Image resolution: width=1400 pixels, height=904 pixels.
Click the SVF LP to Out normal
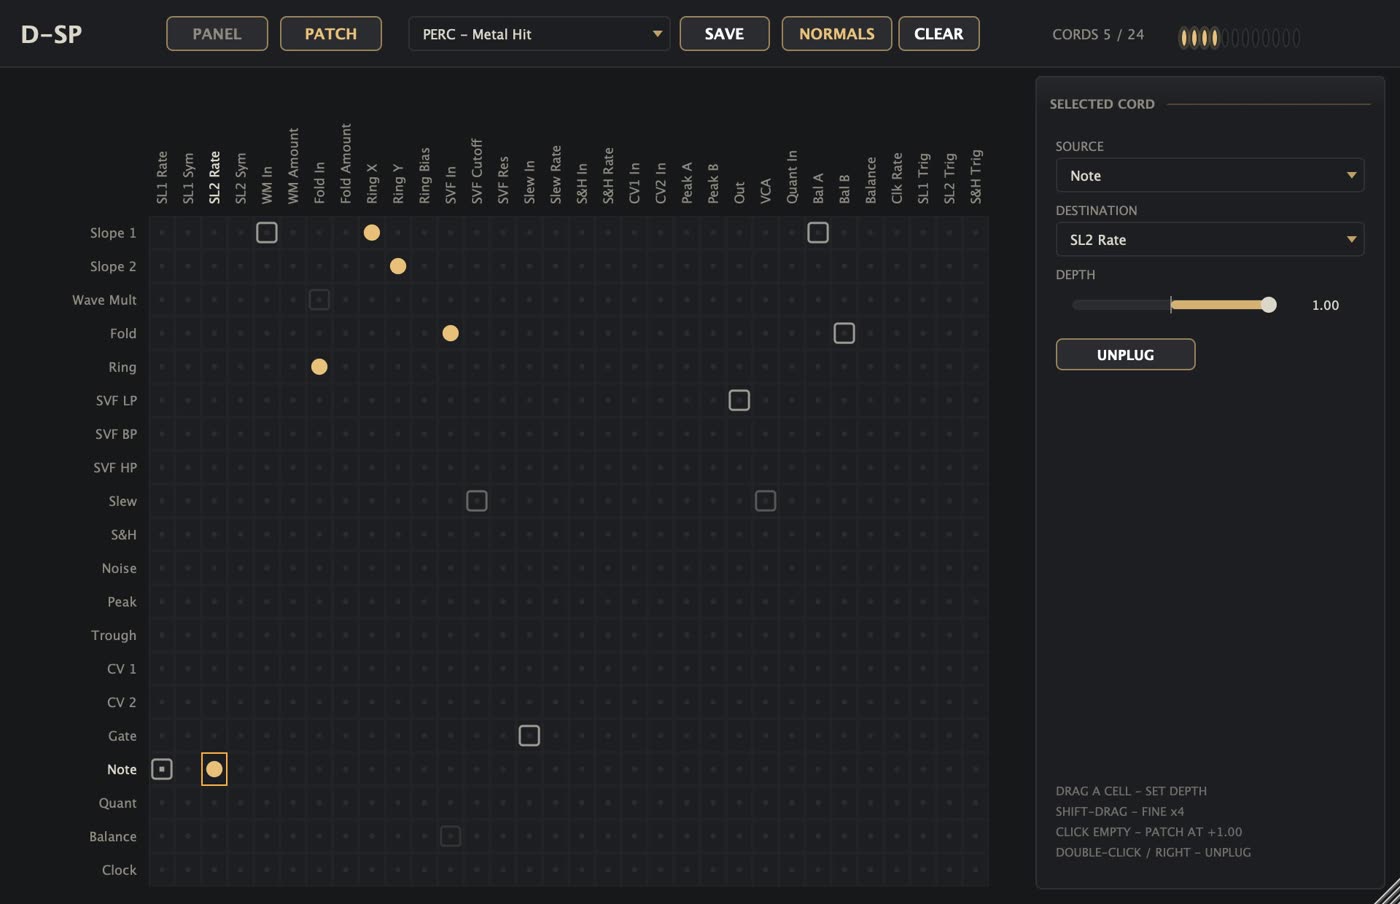(x=739, y=400)
